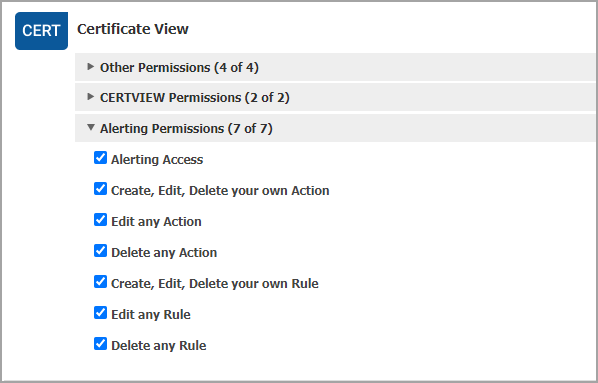The width and height of the screenshot is (598, 383).
Task: Collapse the Alerting Permissions triangle arrow
Action: (x=90, y=127)
